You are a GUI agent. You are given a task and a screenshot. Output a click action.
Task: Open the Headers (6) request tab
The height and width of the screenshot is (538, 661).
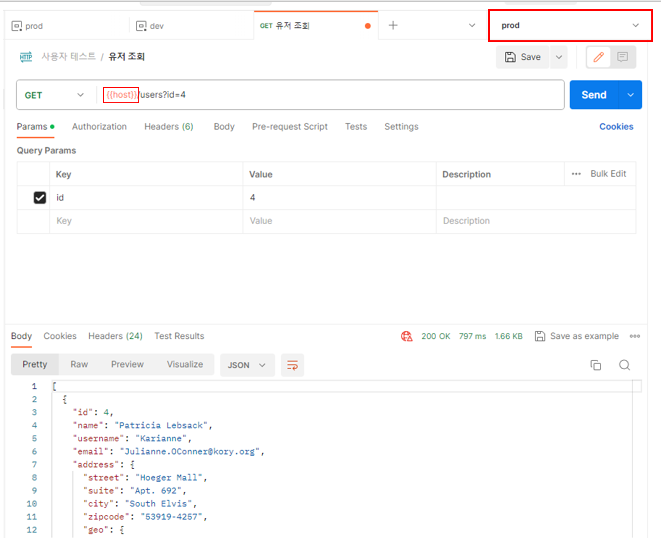point(169,127)
